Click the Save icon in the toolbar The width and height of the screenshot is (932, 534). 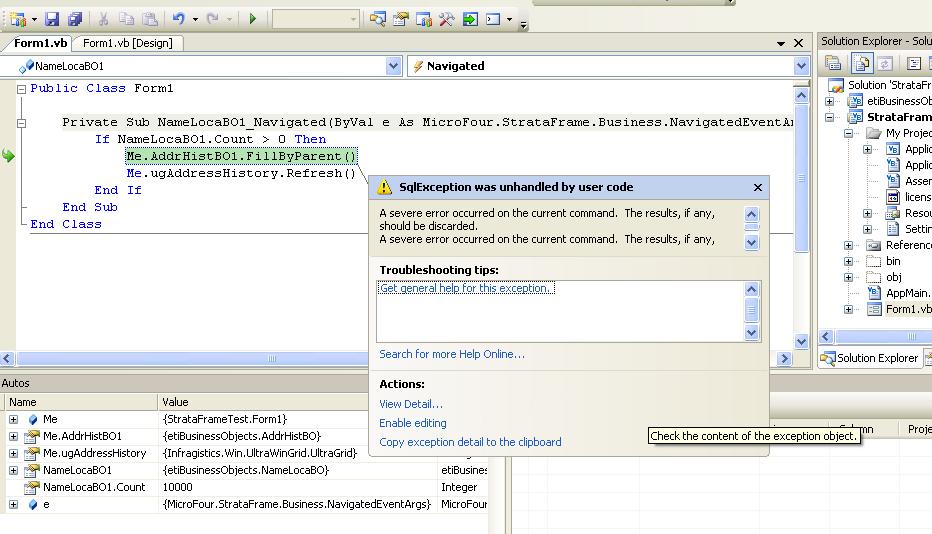pyautogui.click(x=52, y=19)
